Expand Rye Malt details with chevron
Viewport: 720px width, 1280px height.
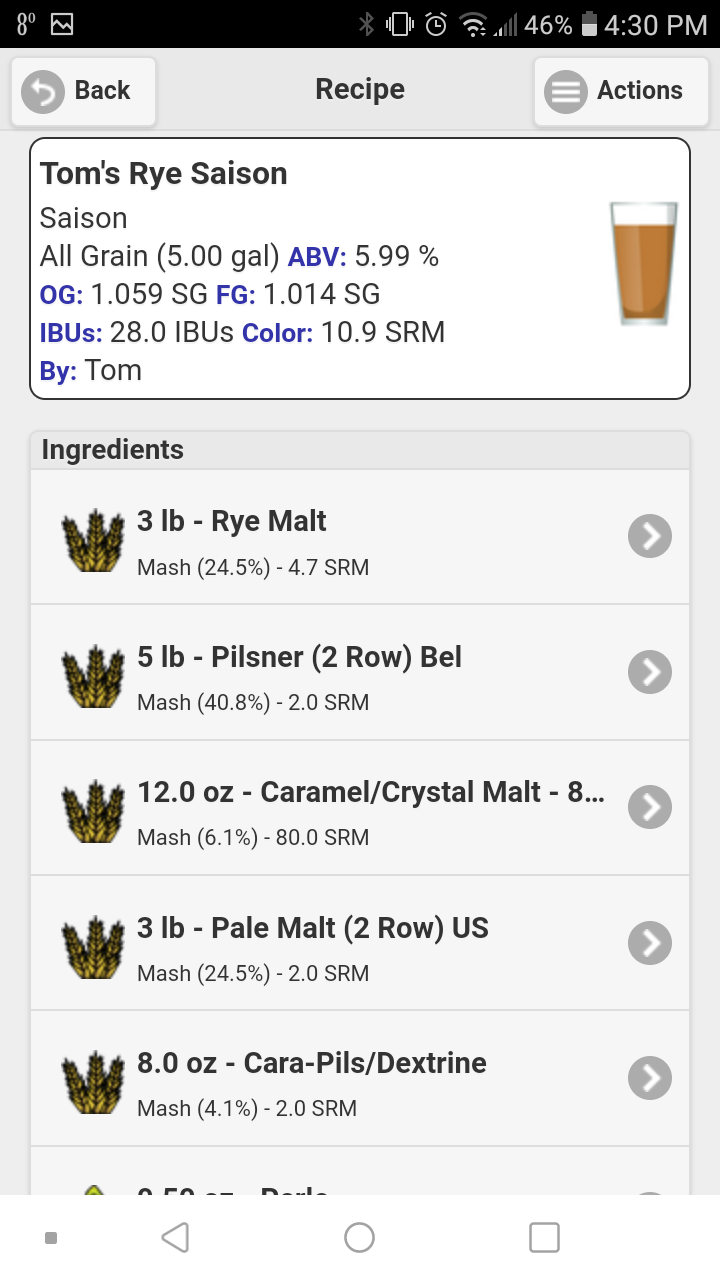650,537
